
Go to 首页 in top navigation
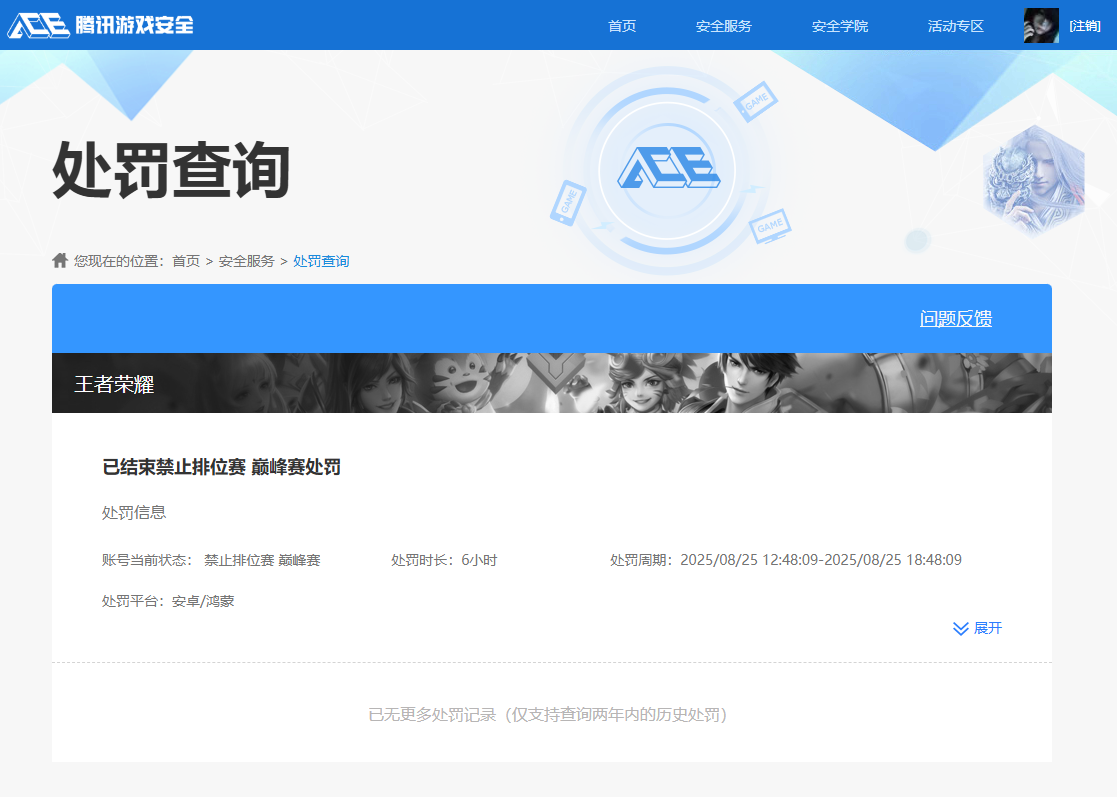622,26
